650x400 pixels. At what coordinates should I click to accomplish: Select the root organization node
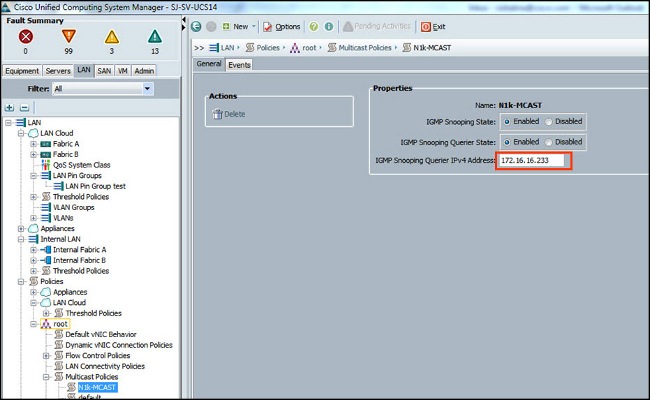click(x=60, y=324)
